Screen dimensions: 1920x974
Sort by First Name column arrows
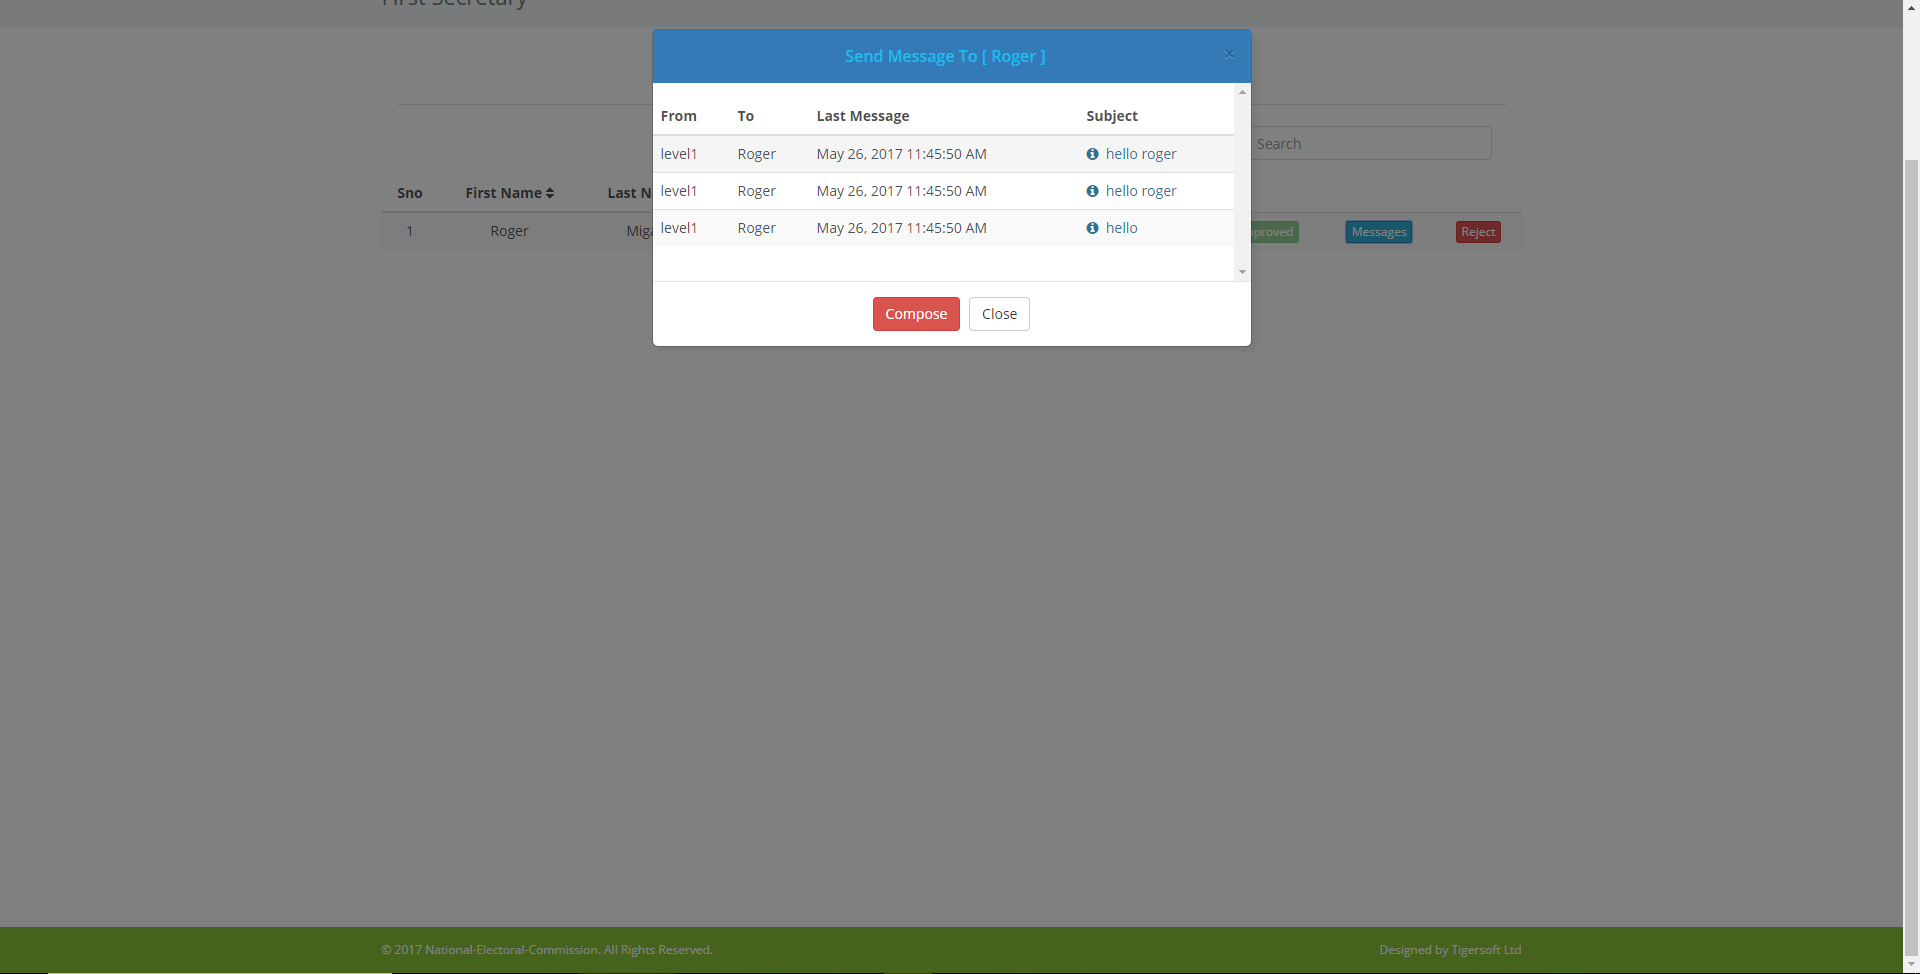point(550,193)
